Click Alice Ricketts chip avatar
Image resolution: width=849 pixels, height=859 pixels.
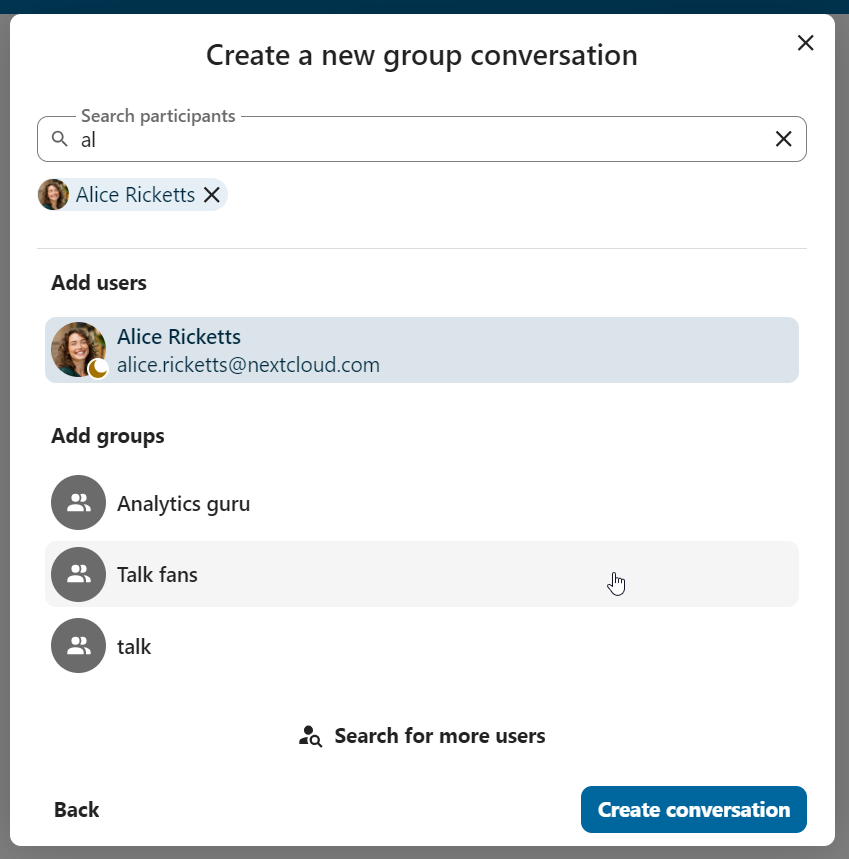[x=54, y=195]
